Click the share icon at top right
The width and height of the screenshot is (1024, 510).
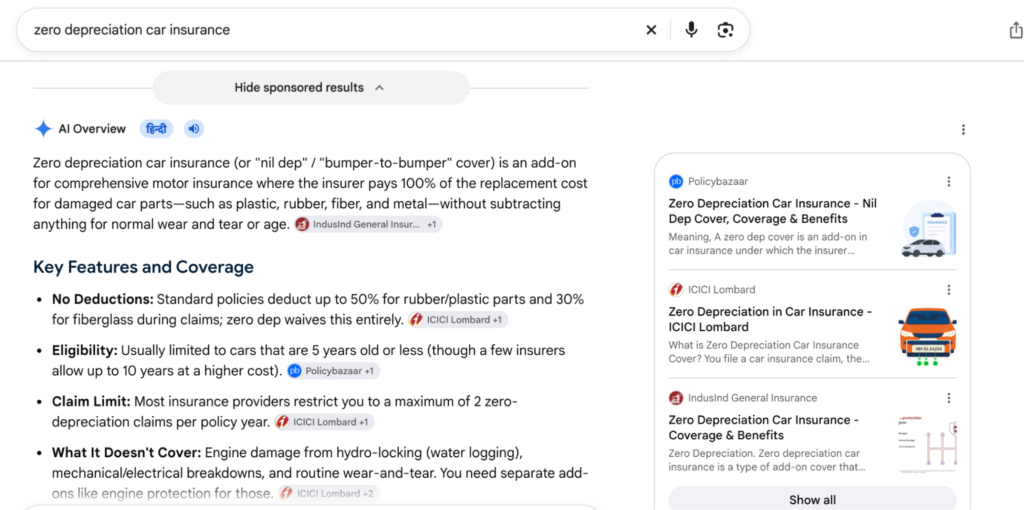1016,30
